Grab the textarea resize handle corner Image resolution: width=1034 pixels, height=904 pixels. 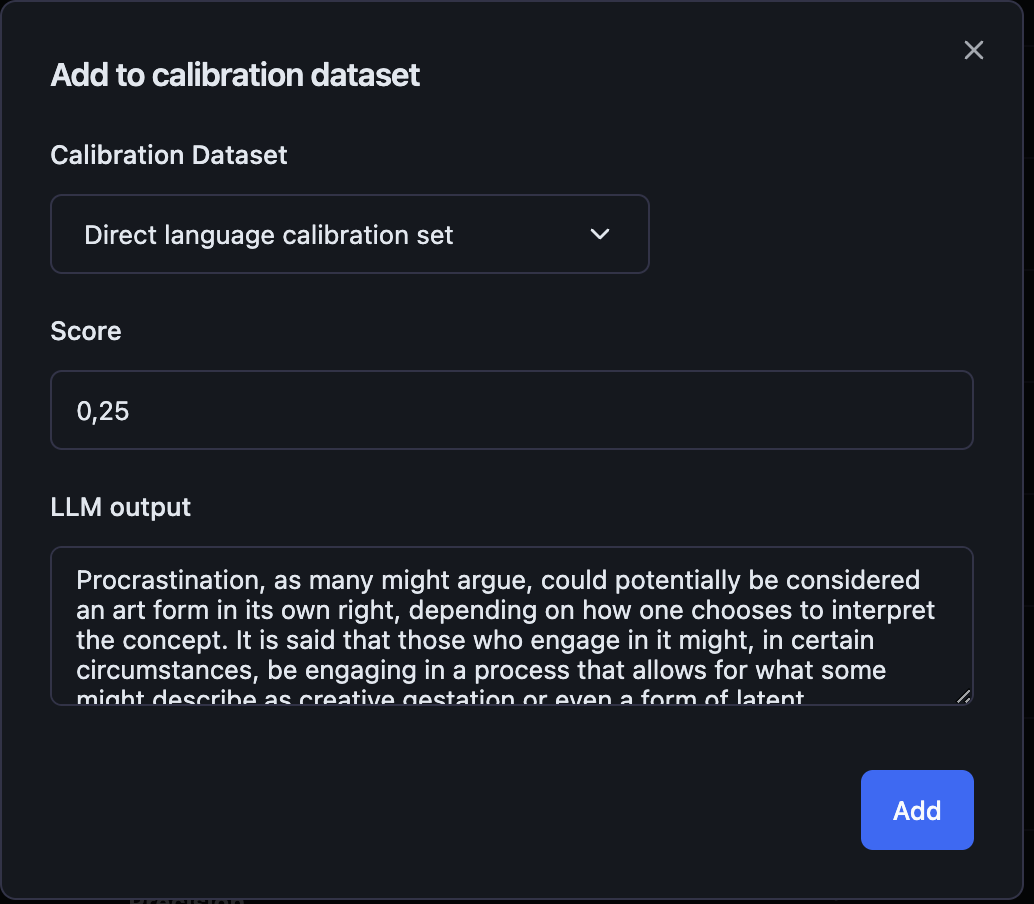coord(964,697)
